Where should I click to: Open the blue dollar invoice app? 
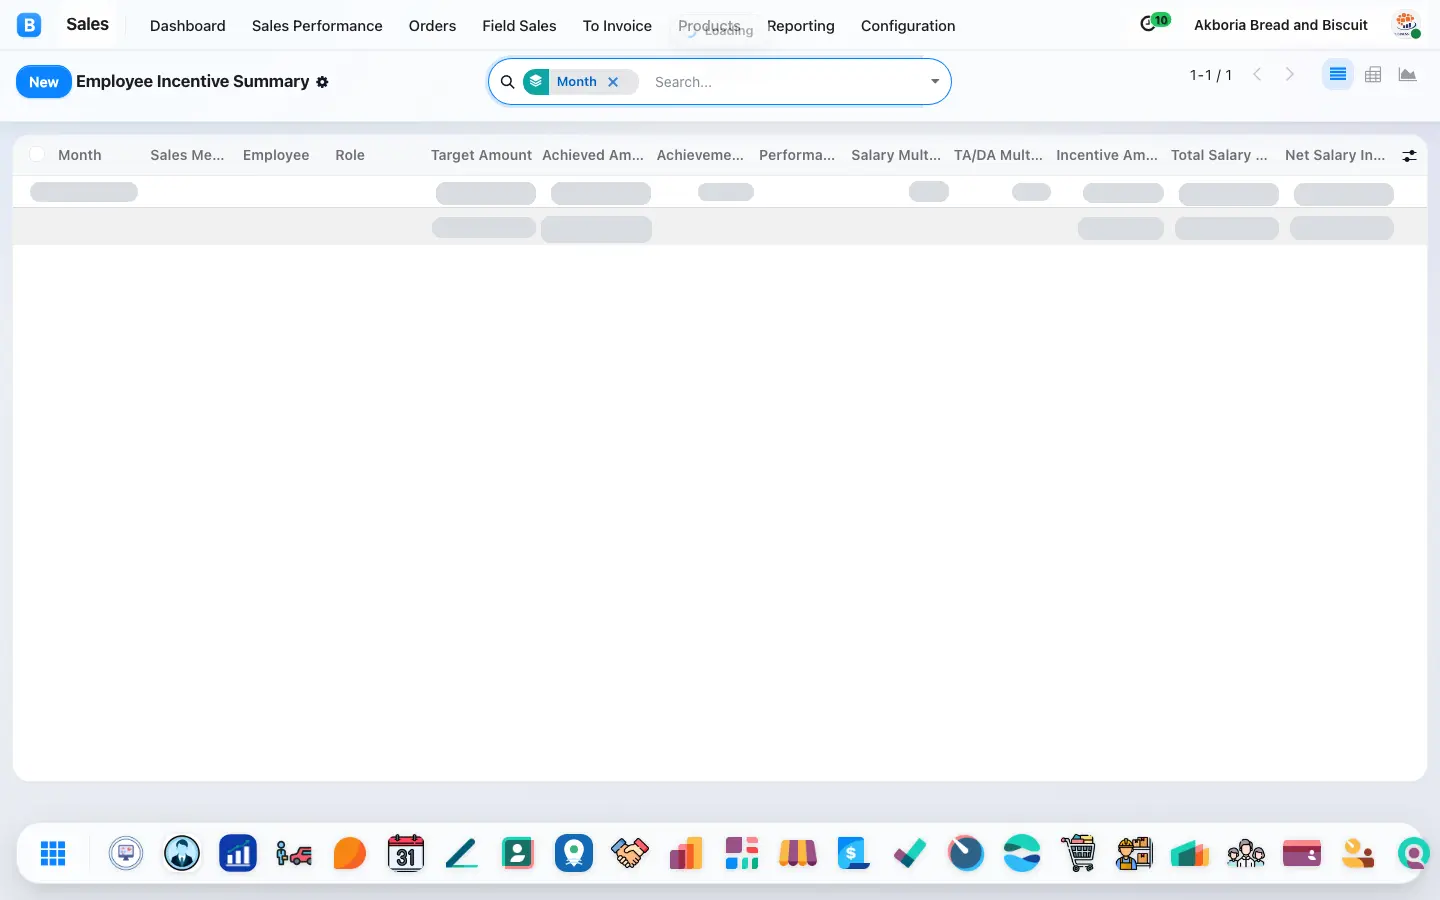click(x=854, y=853)
